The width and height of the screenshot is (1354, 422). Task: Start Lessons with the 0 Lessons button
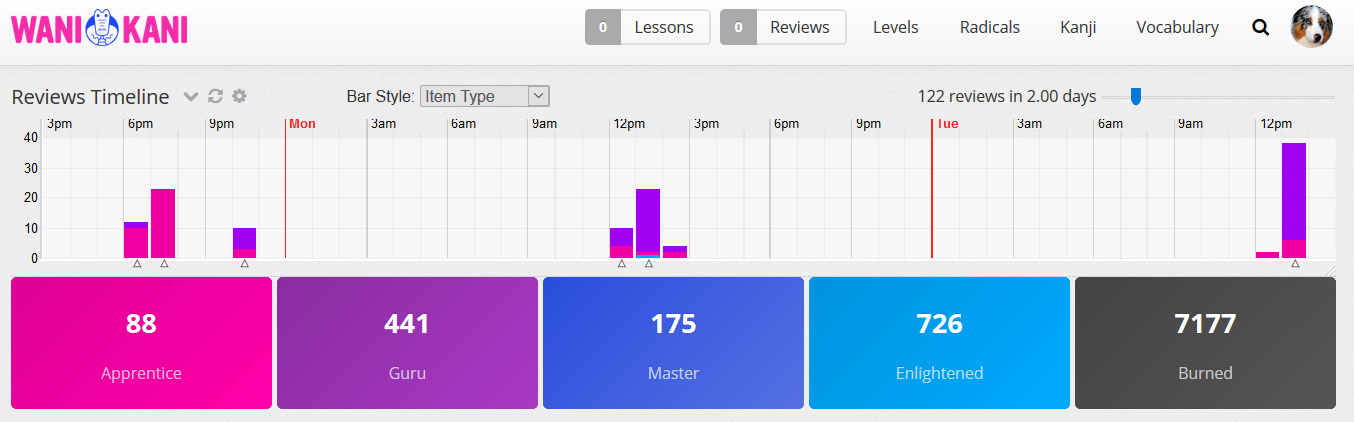point(648,27)
